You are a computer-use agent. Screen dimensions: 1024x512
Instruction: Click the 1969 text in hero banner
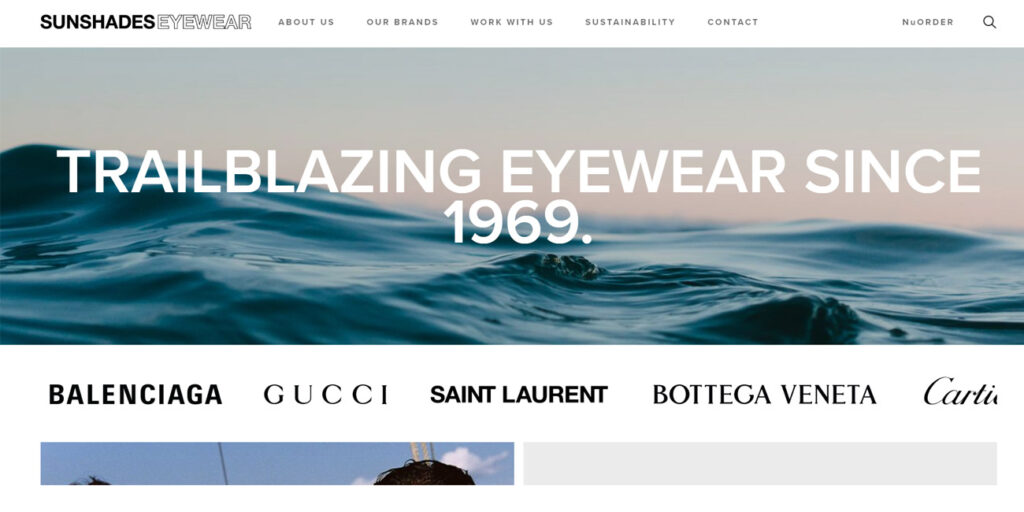pos(517,222)
